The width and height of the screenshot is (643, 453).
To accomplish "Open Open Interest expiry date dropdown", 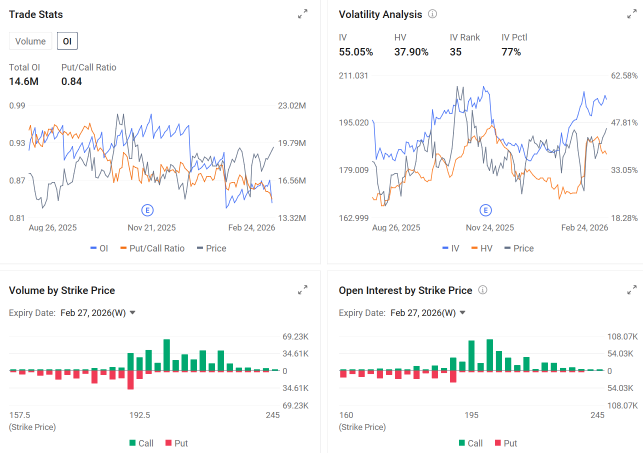I will (428, 313).
